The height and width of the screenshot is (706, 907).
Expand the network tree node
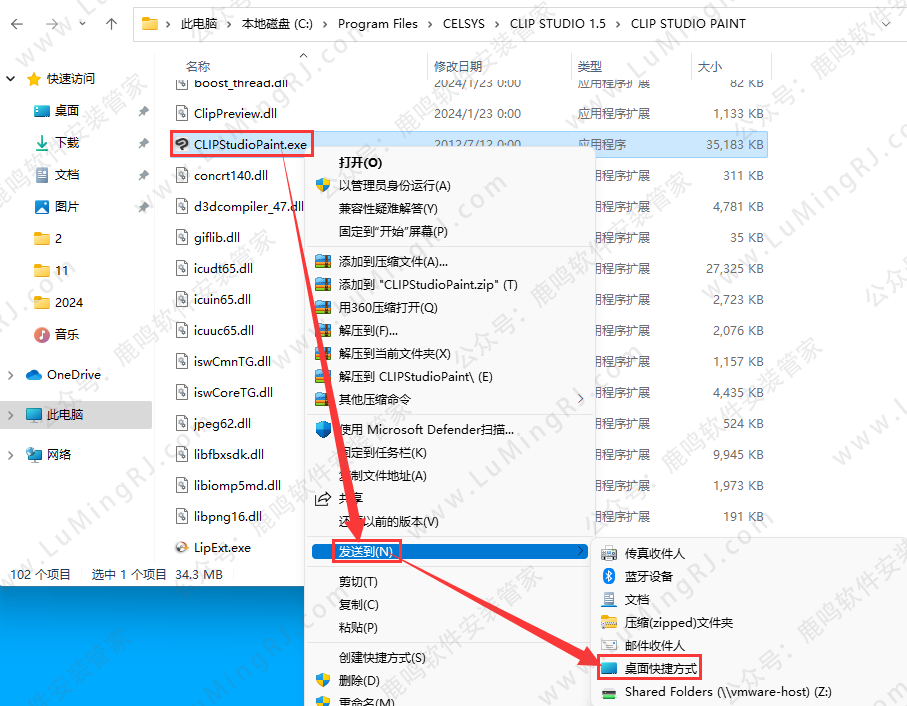point(11,455)
